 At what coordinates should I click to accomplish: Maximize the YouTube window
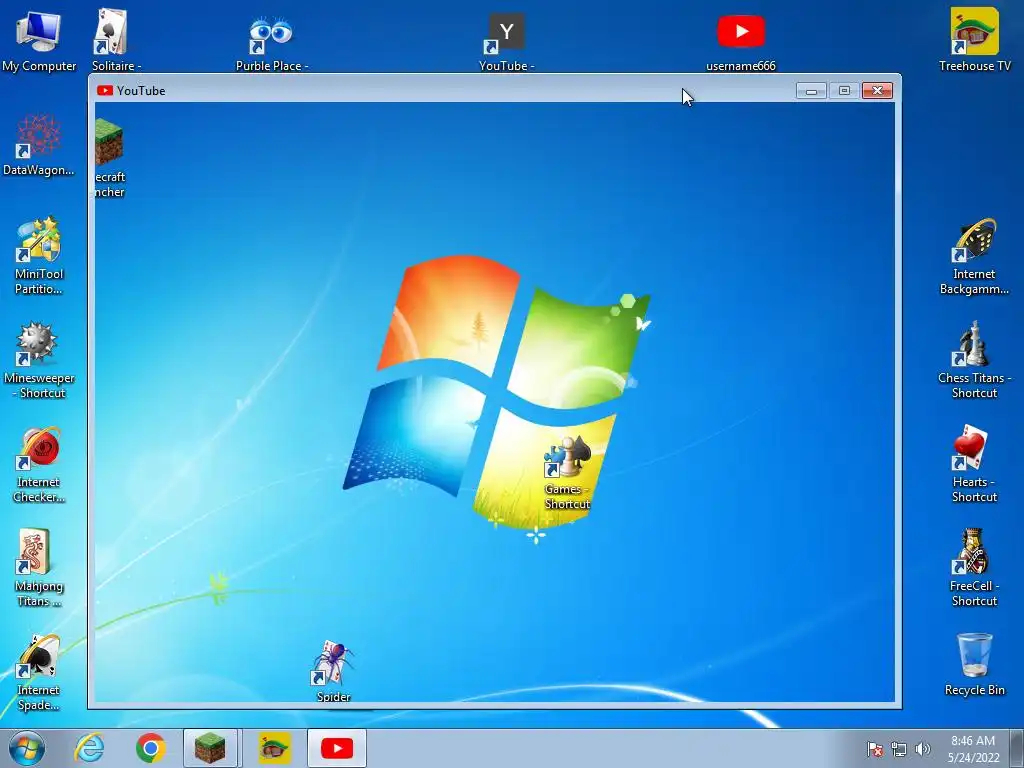(x=844, y=91)
